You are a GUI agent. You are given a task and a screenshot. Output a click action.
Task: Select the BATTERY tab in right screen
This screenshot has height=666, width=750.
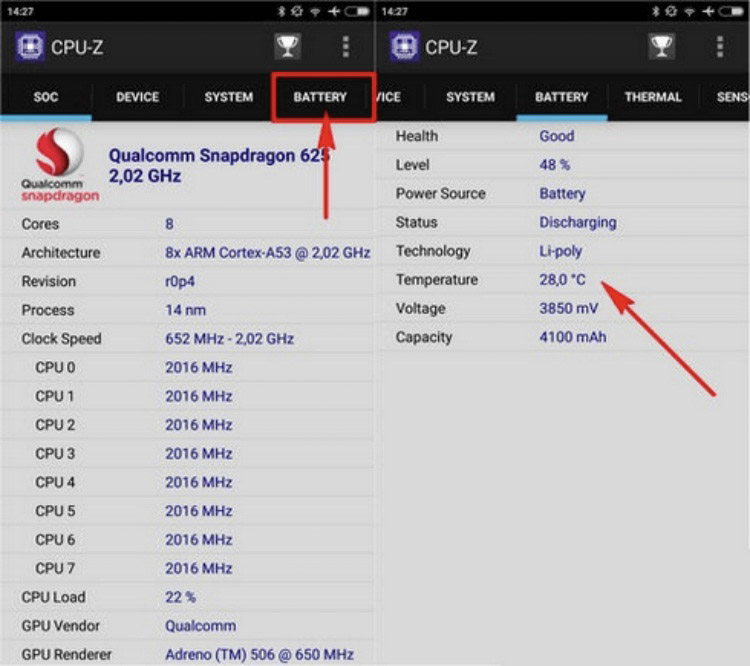562,97
